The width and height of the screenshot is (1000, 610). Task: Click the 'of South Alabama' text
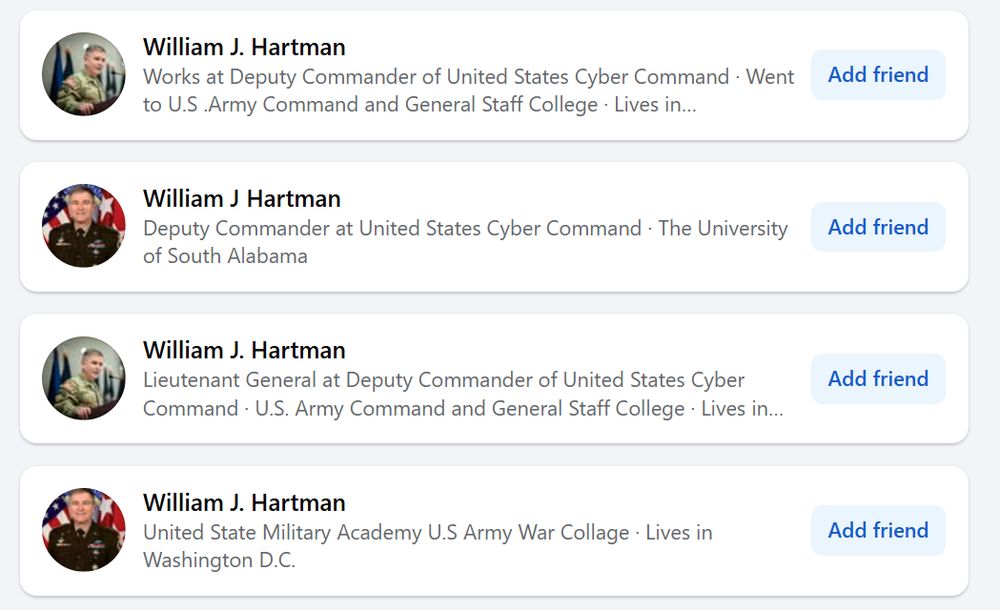point(225,256)
